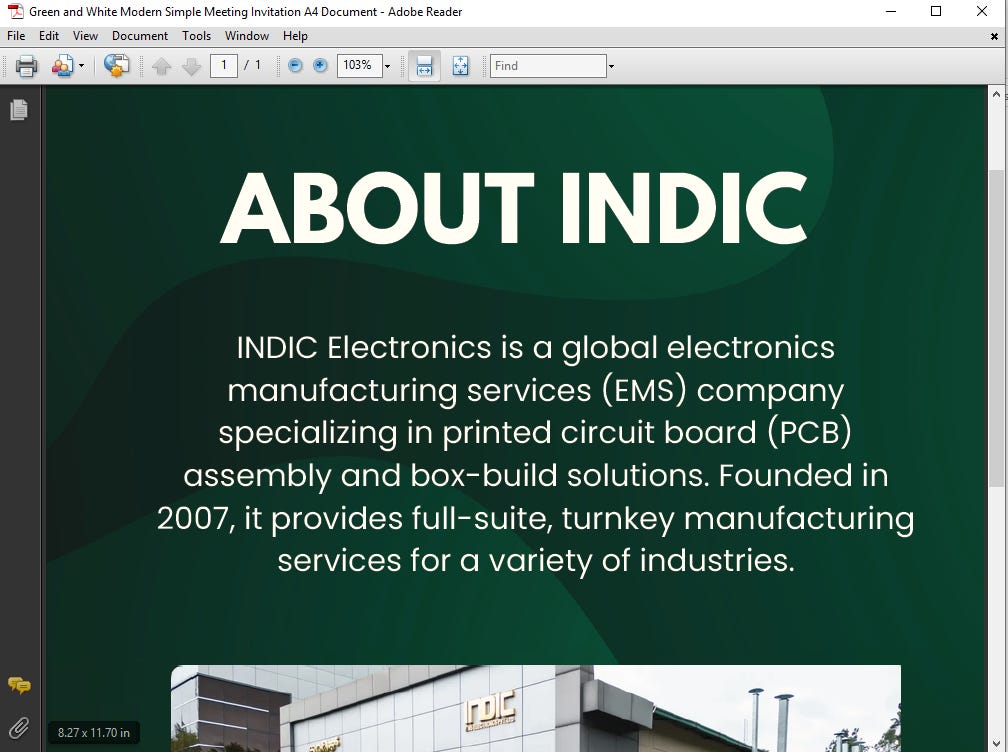
Task: Open the Window menu
Action: coord(247,36)
